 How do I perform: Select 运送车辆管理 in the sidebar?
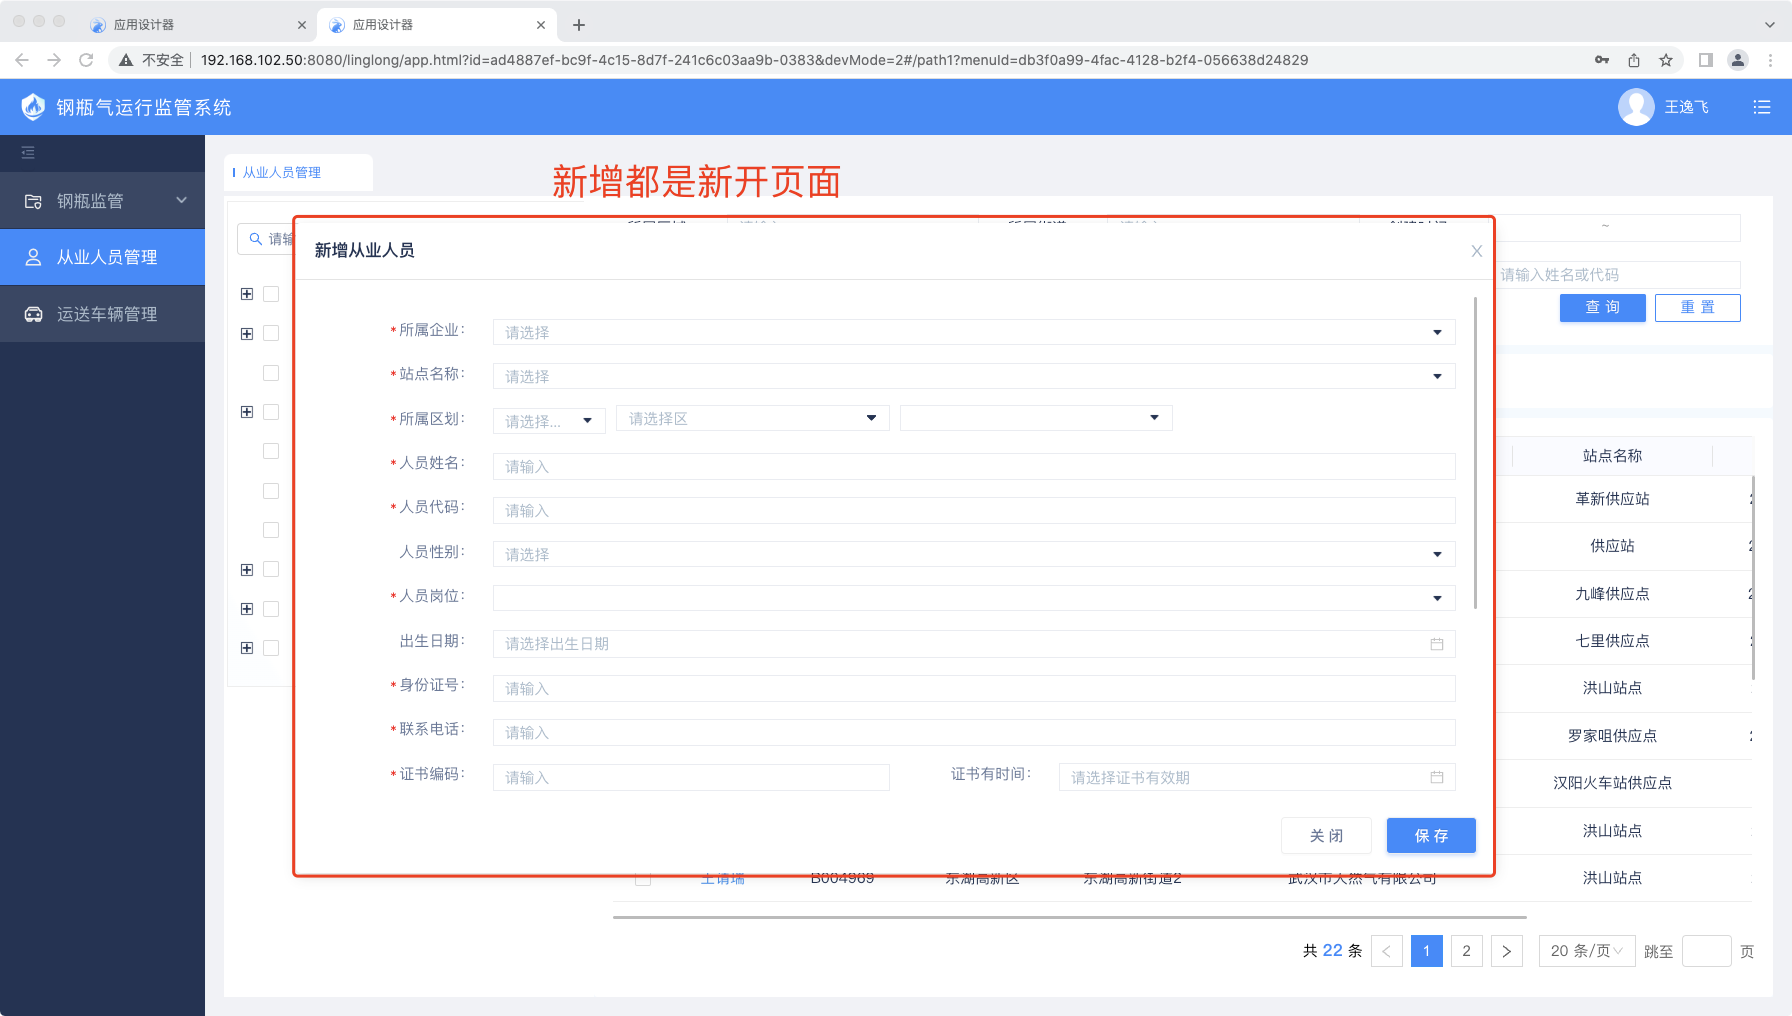102,314
